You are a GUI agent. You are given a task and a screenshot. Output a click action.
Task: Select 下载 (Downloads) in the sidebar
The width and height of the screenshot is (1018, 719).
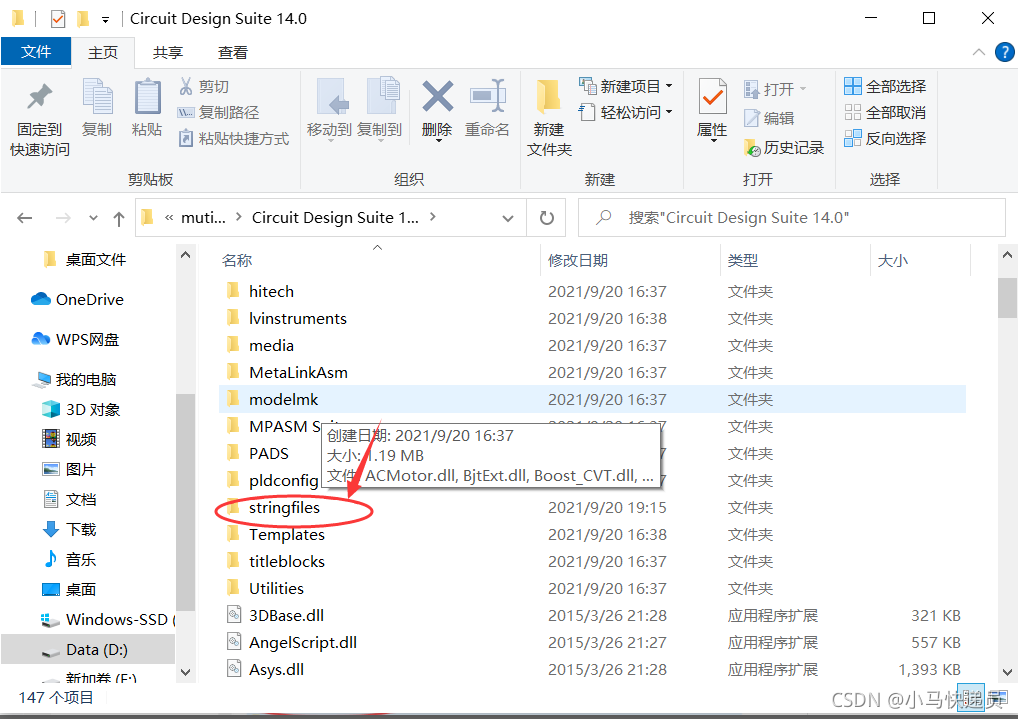pyautogui.click(x=69, y=529)
